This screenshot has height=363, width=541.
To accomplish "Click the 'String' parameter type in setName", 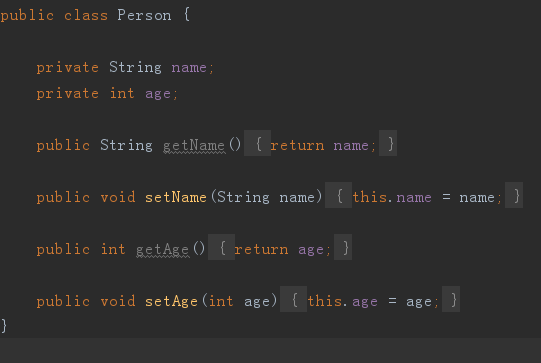I will tap(243, 197).
